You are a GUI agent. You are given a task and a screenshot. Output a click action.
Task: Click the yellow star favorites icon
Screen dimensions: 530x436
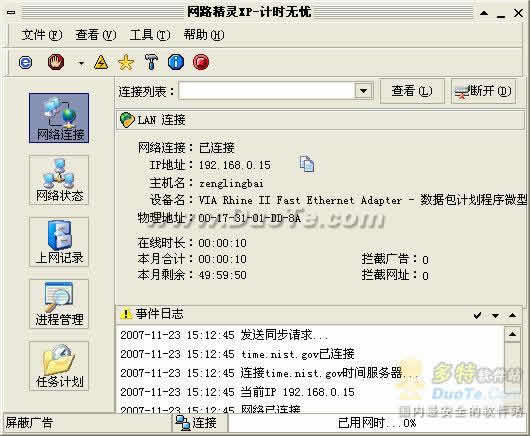[x=126, y=63]
